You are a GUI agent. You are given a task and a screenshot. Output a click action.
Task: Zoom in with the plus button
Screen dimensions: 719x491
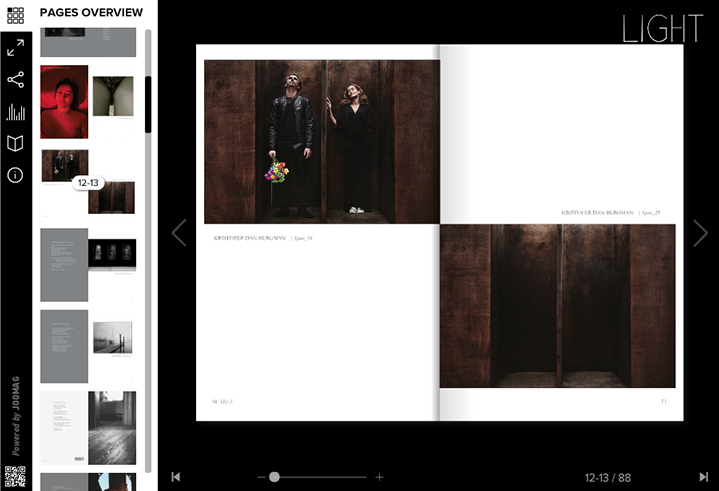click(380, 477)
